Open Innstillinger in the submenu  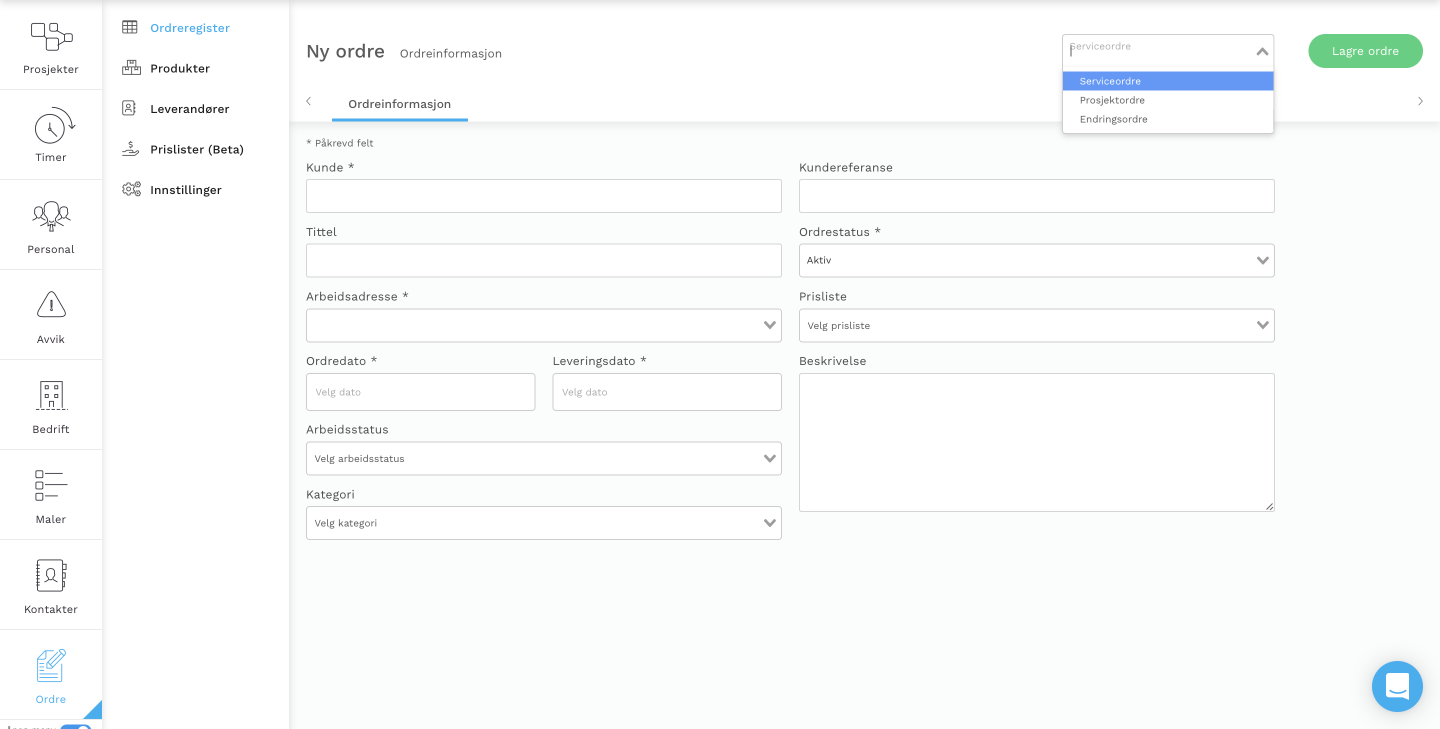click(186, 190)
